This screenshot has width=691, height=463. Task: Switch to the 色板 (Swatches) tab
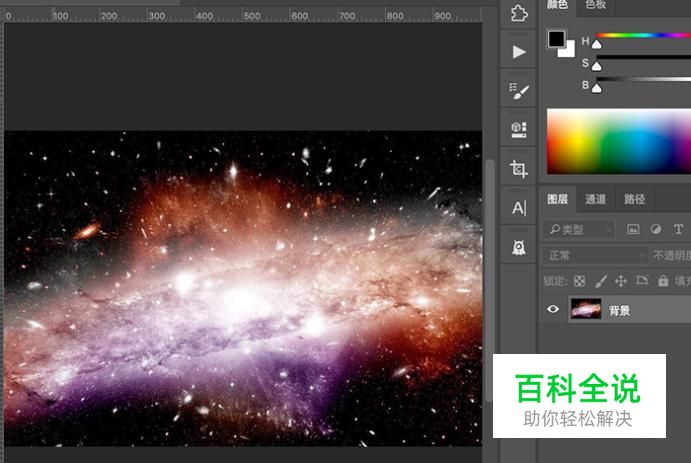tap(595, 5)
